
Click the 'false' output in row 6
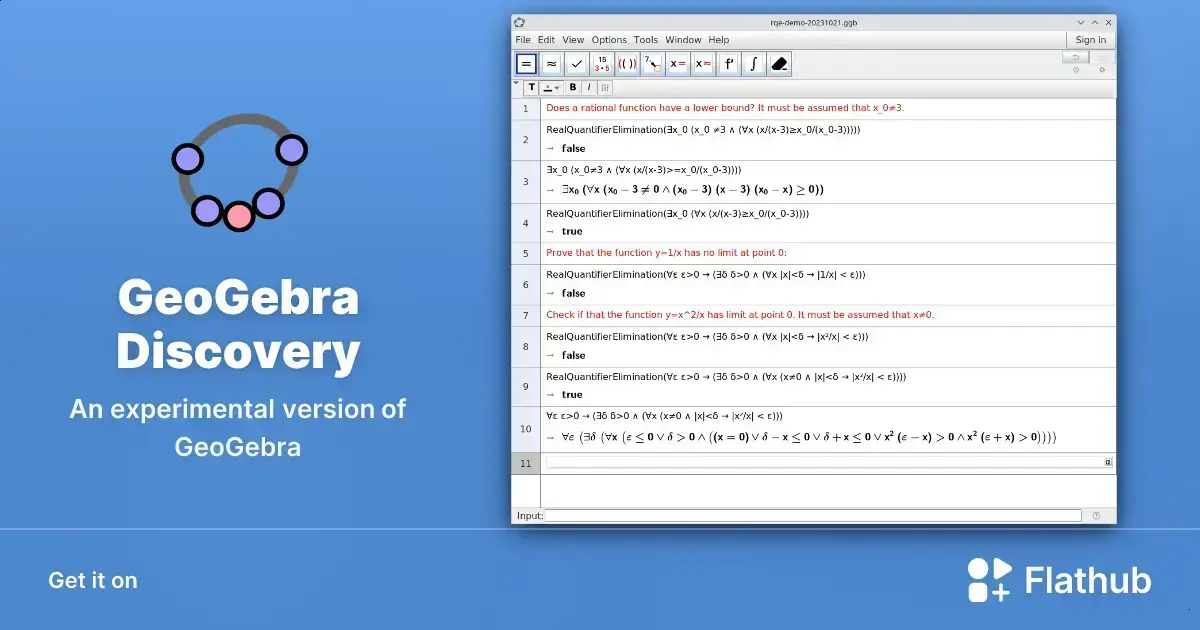[574, 293]
